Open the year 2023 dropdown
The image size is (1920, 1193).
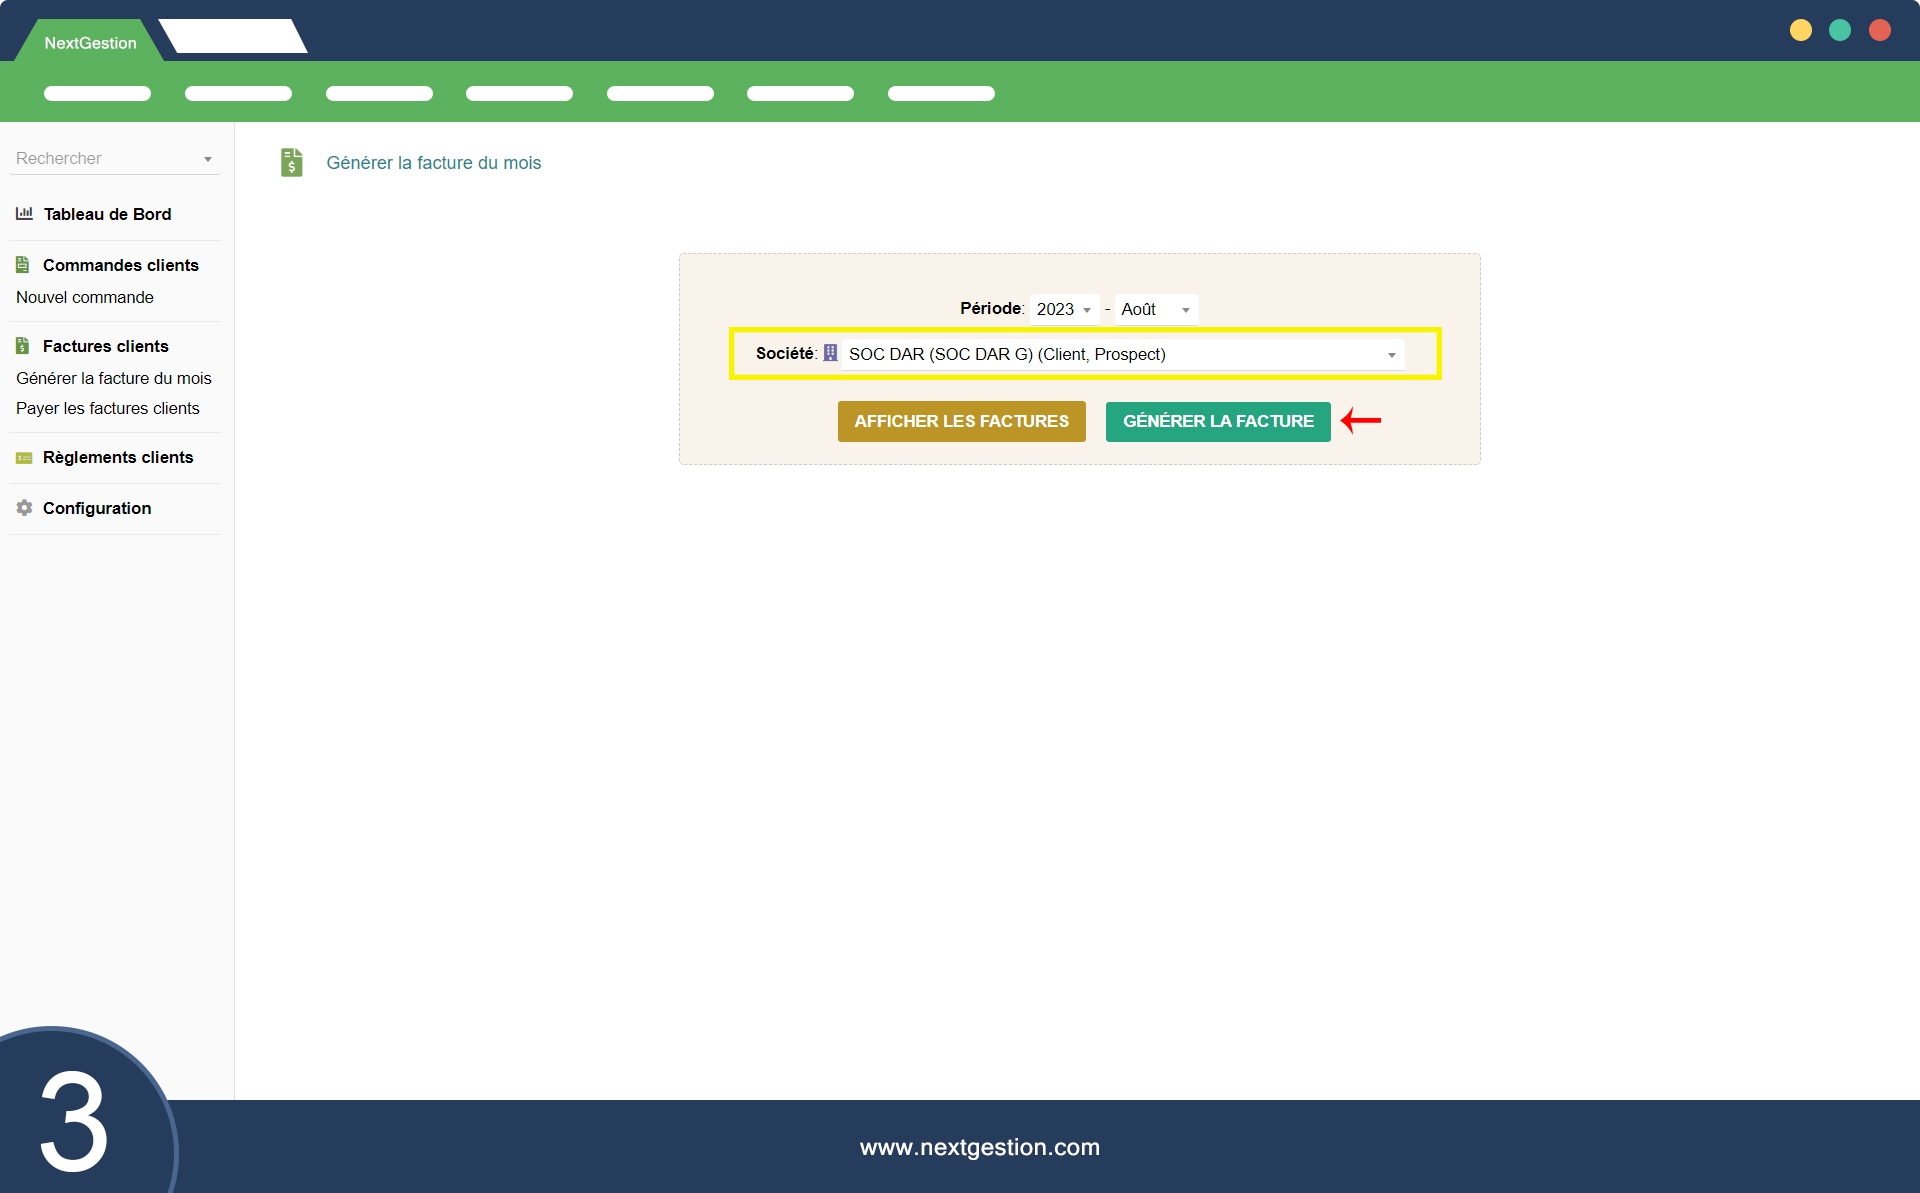tap(1064, 309)
